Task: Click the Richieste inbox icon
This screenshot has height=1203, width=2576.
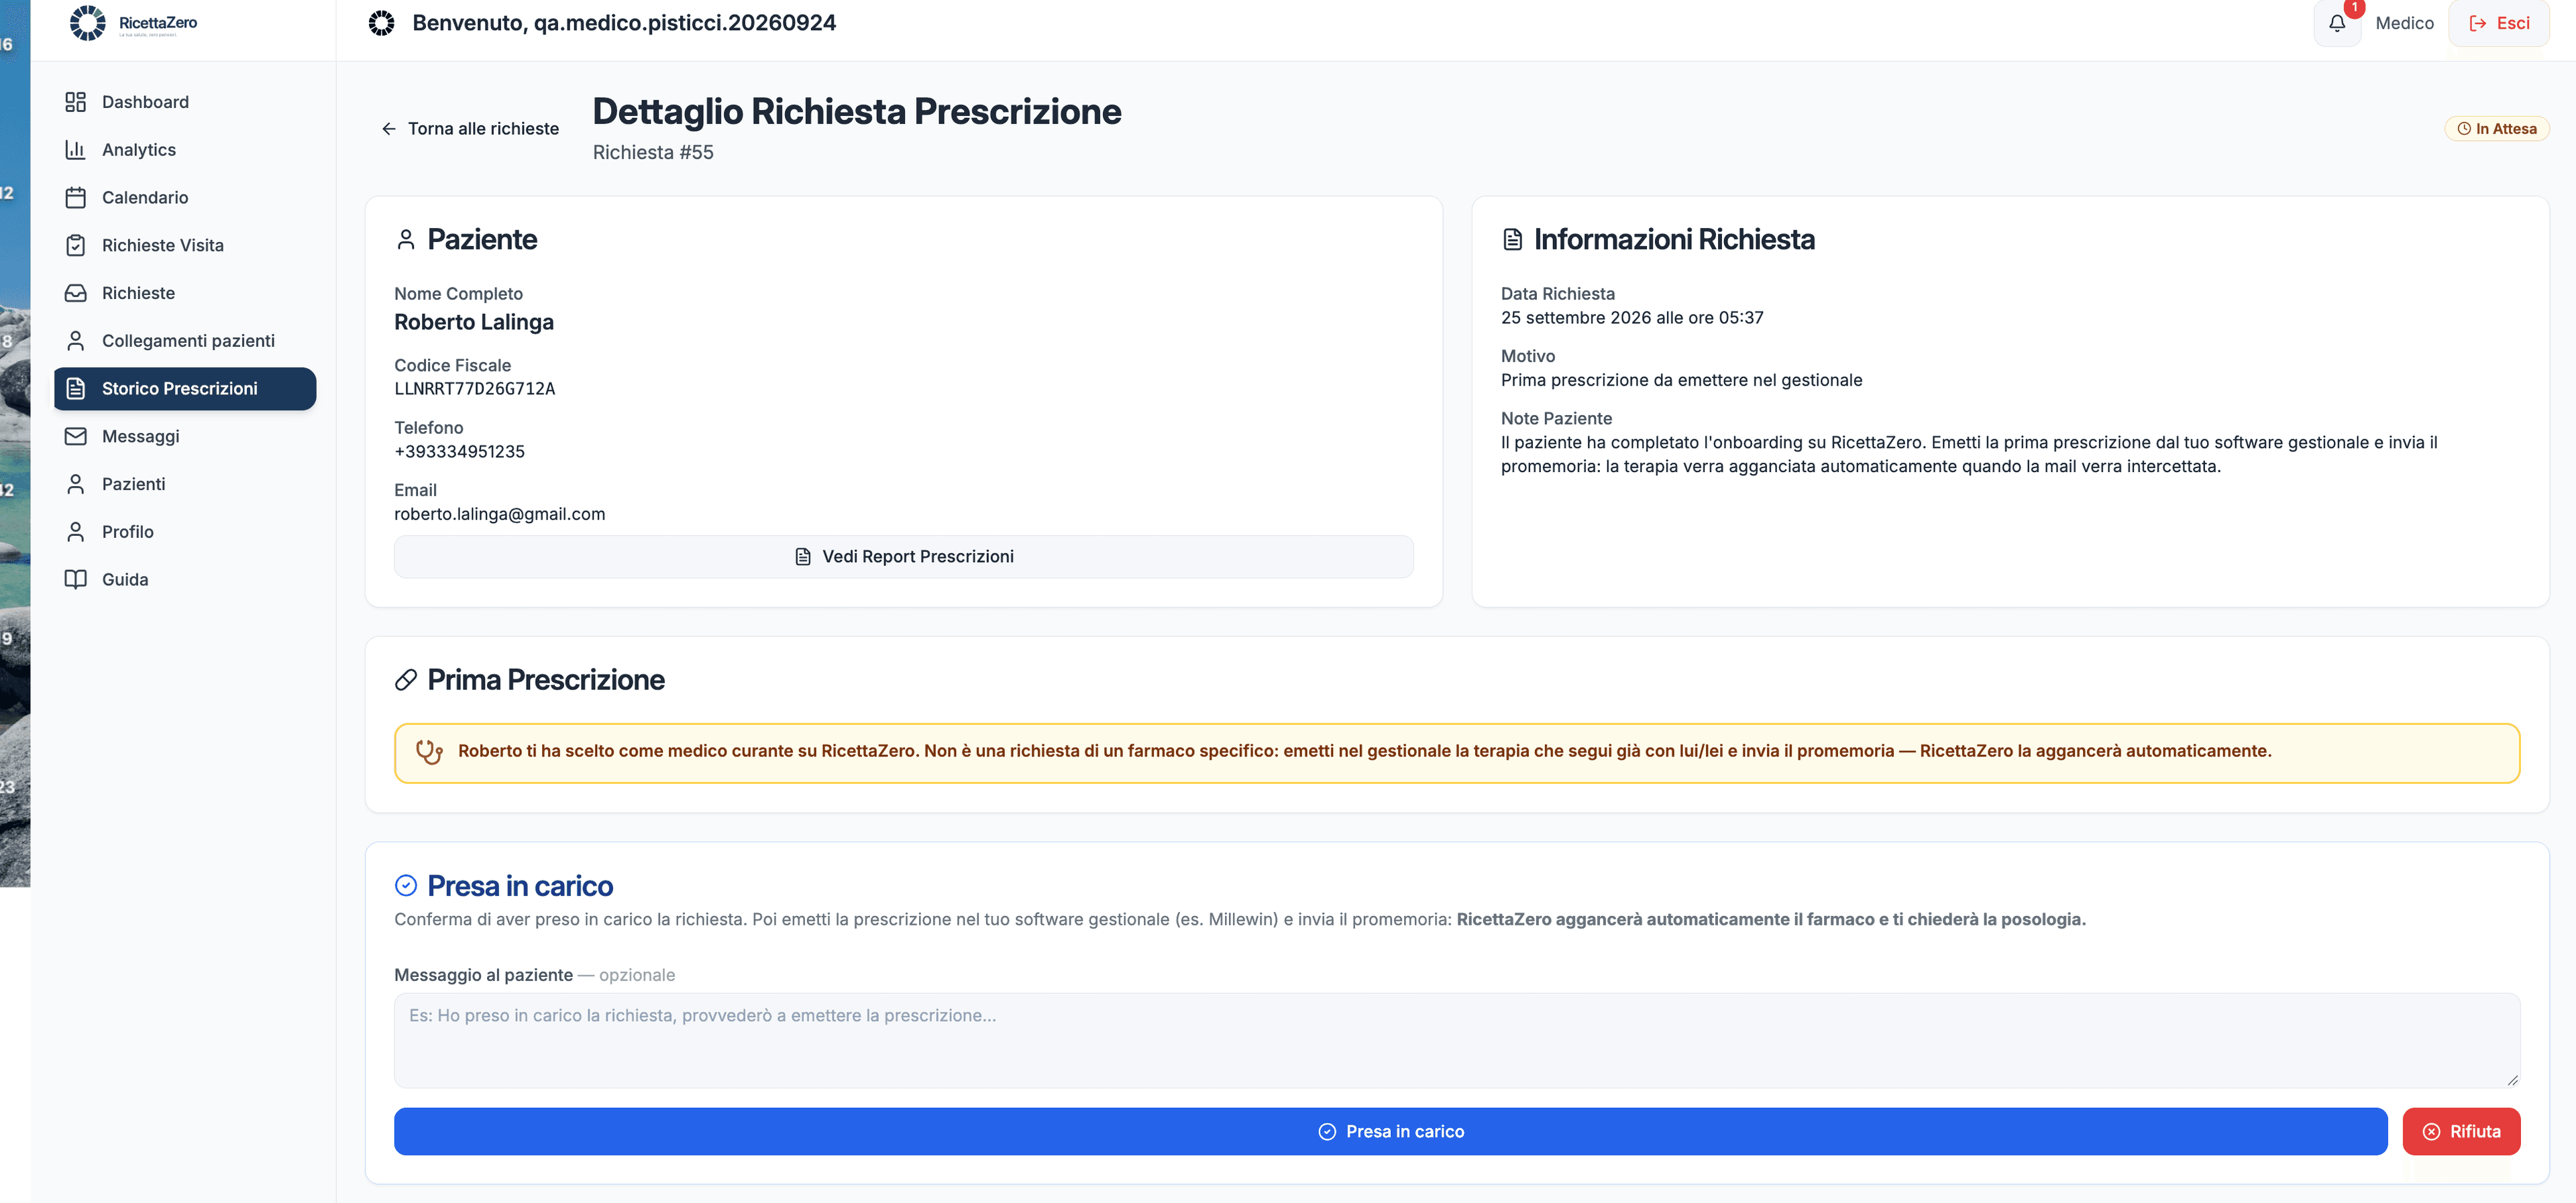Action: coord(75,293)
